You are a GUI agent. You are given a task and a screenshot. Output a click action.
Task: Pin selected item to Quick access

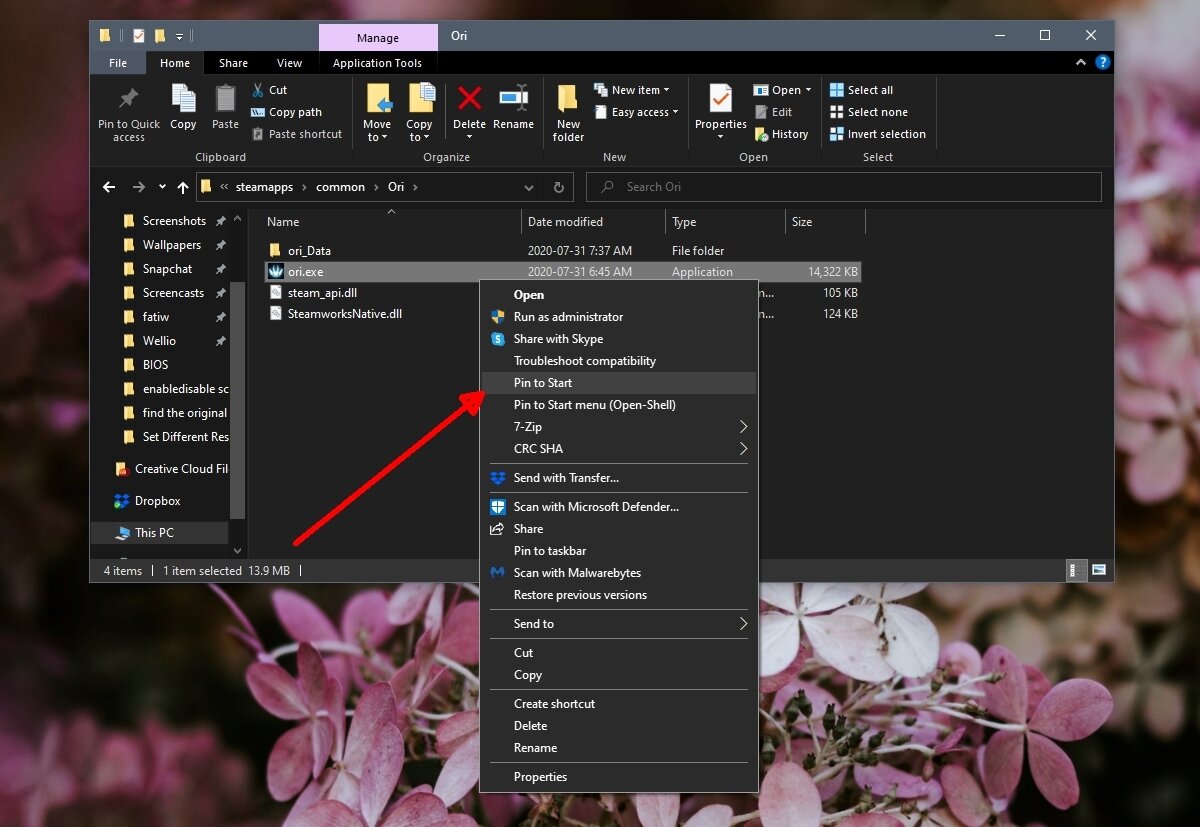(x=127, y=112)
